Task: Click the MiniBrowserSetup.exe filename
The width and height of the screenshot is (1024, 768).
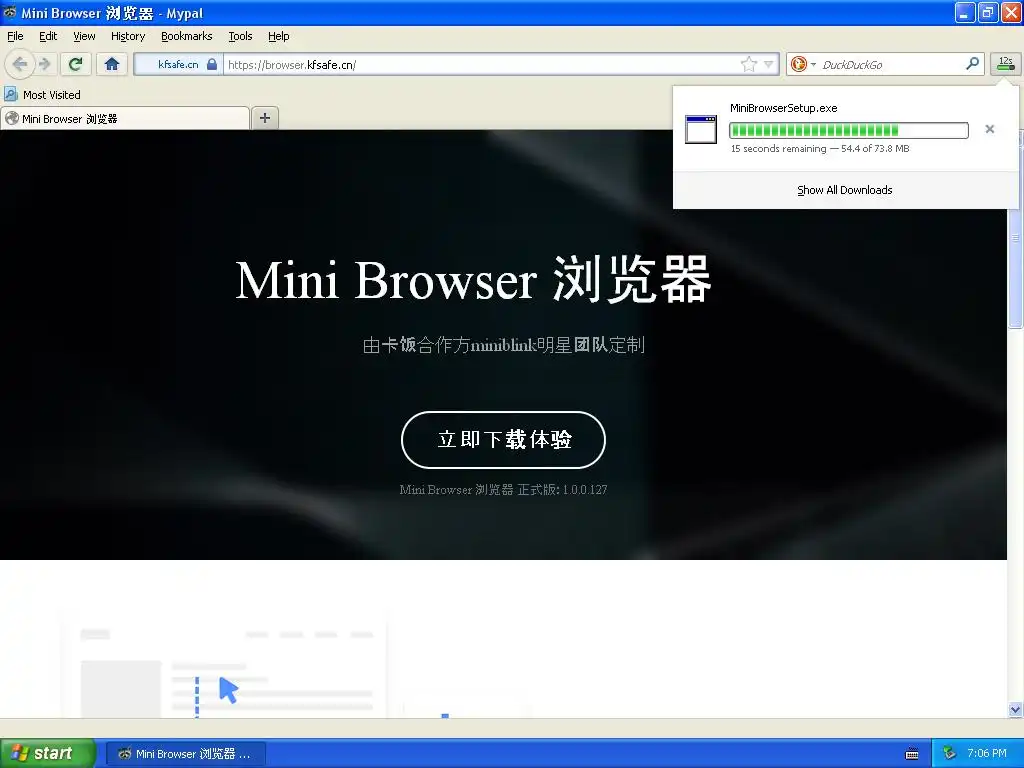Action: coord(784,108)
